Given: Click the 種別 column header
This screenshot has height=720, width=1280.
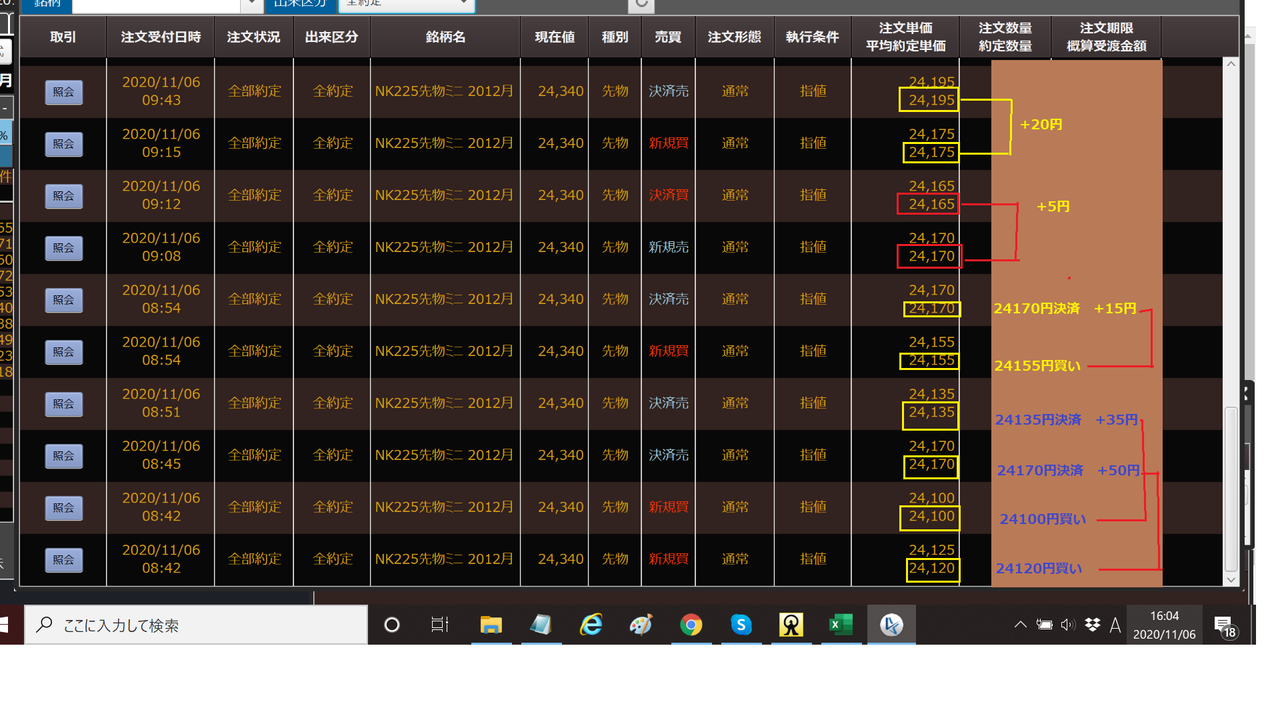Looking at the screenshot, I should (615, 37).
